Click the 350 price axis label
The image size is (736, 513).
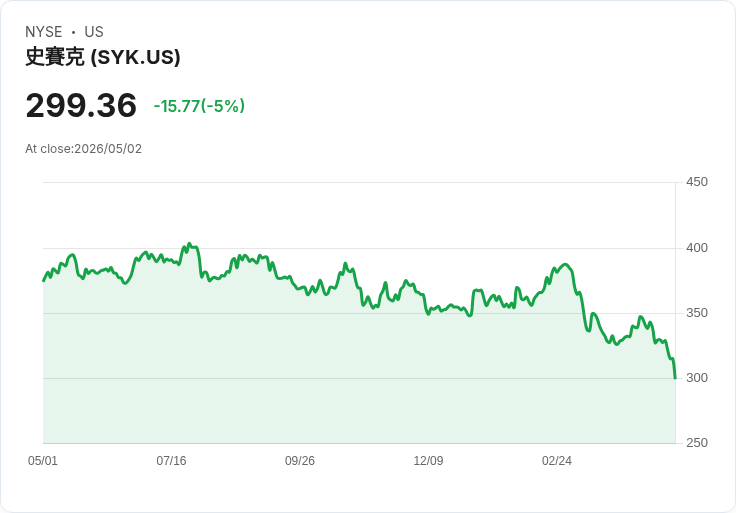pos(697,313)
